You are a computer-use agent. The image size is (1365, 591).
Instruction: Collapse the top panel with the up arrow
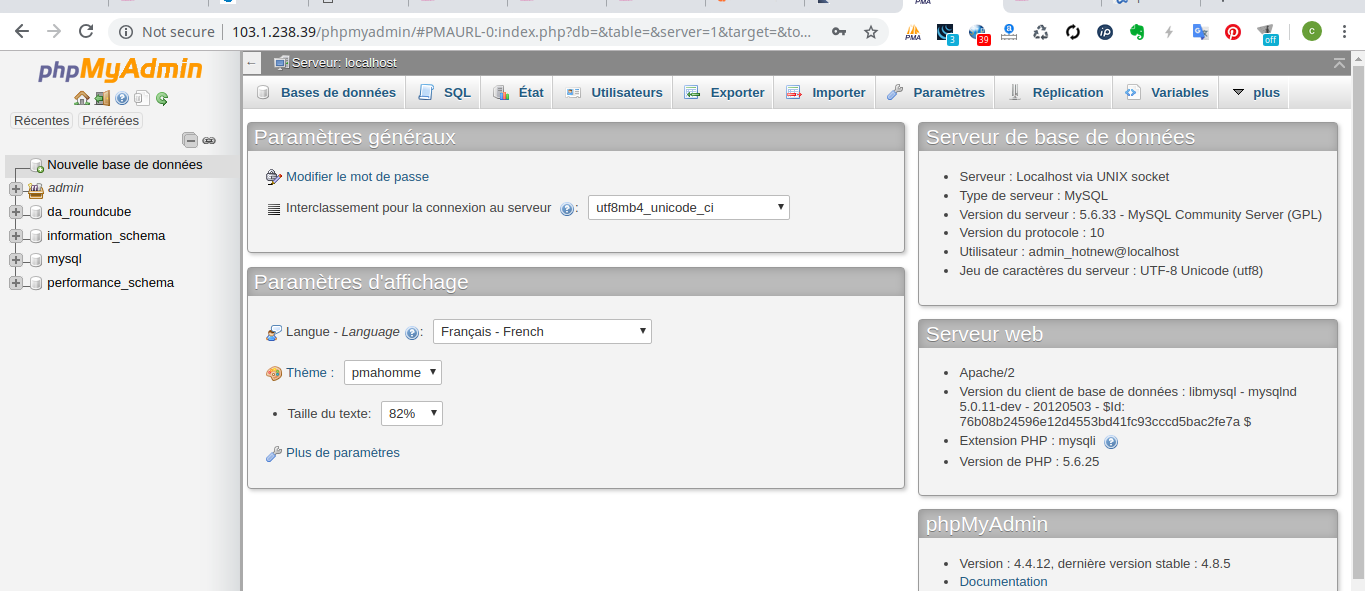[x=1339, y=63]
